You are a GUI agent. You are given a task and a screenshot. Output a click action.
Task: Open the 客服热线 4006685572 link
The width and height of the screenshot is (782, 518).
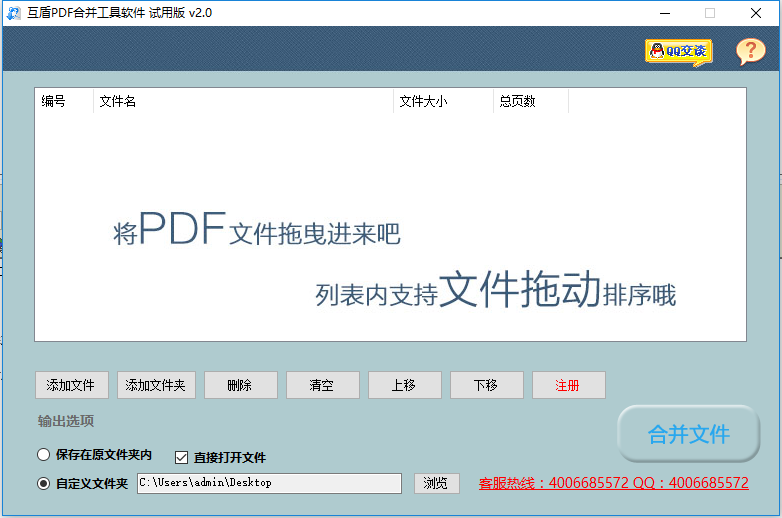[613, 483]
